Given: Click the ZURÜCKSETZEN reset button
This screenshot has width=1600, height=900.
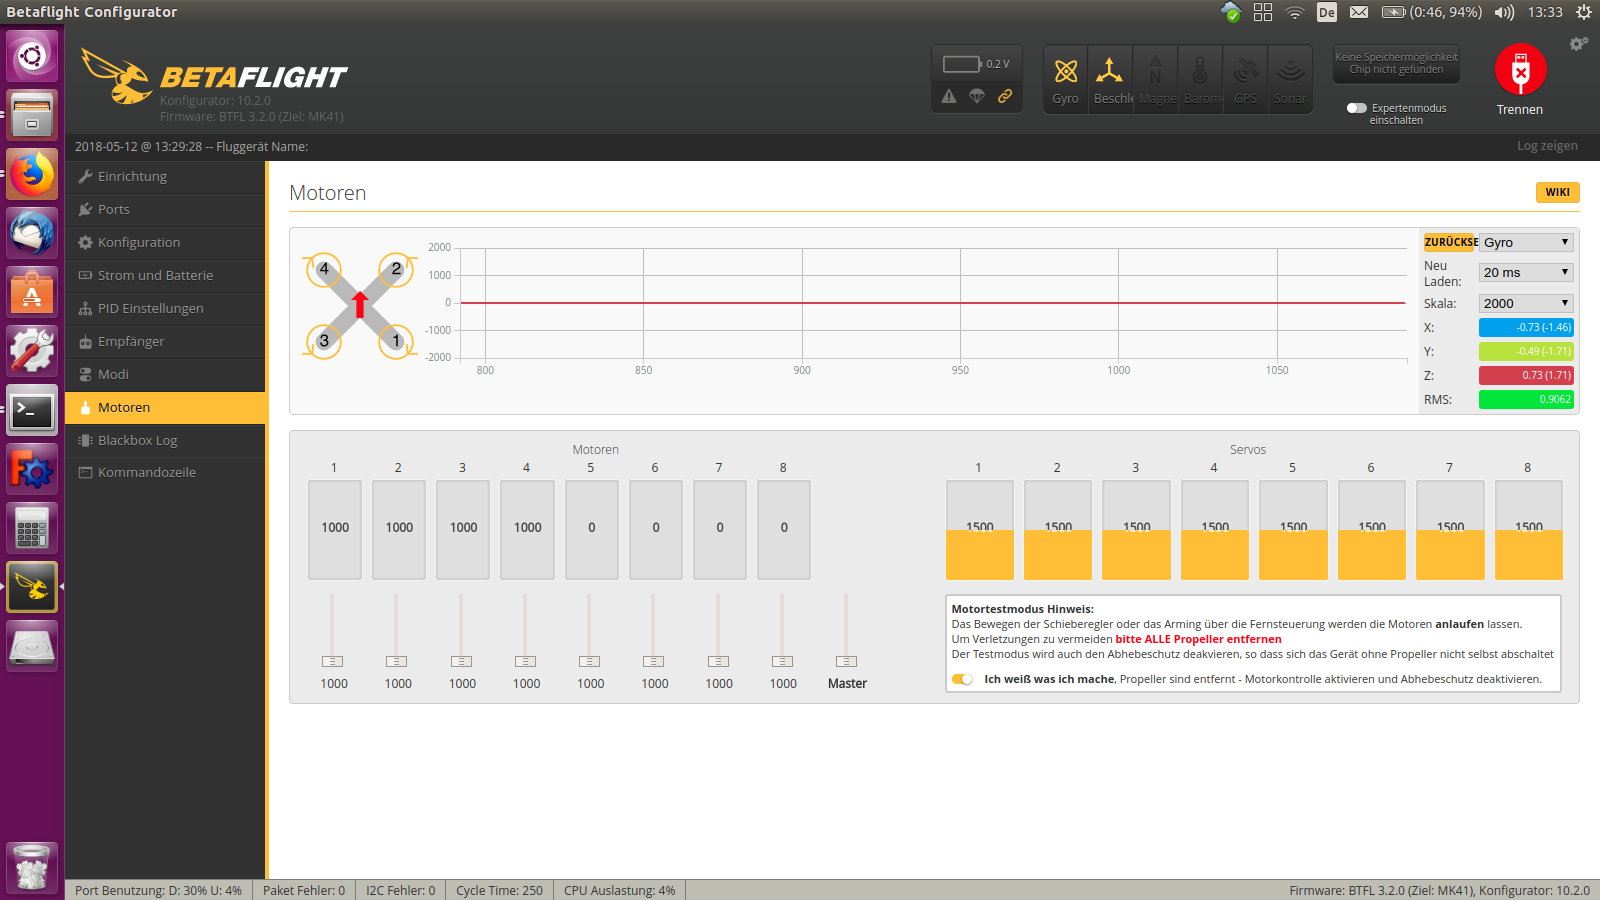Looking at the screenshot, I should [1451, 242].
